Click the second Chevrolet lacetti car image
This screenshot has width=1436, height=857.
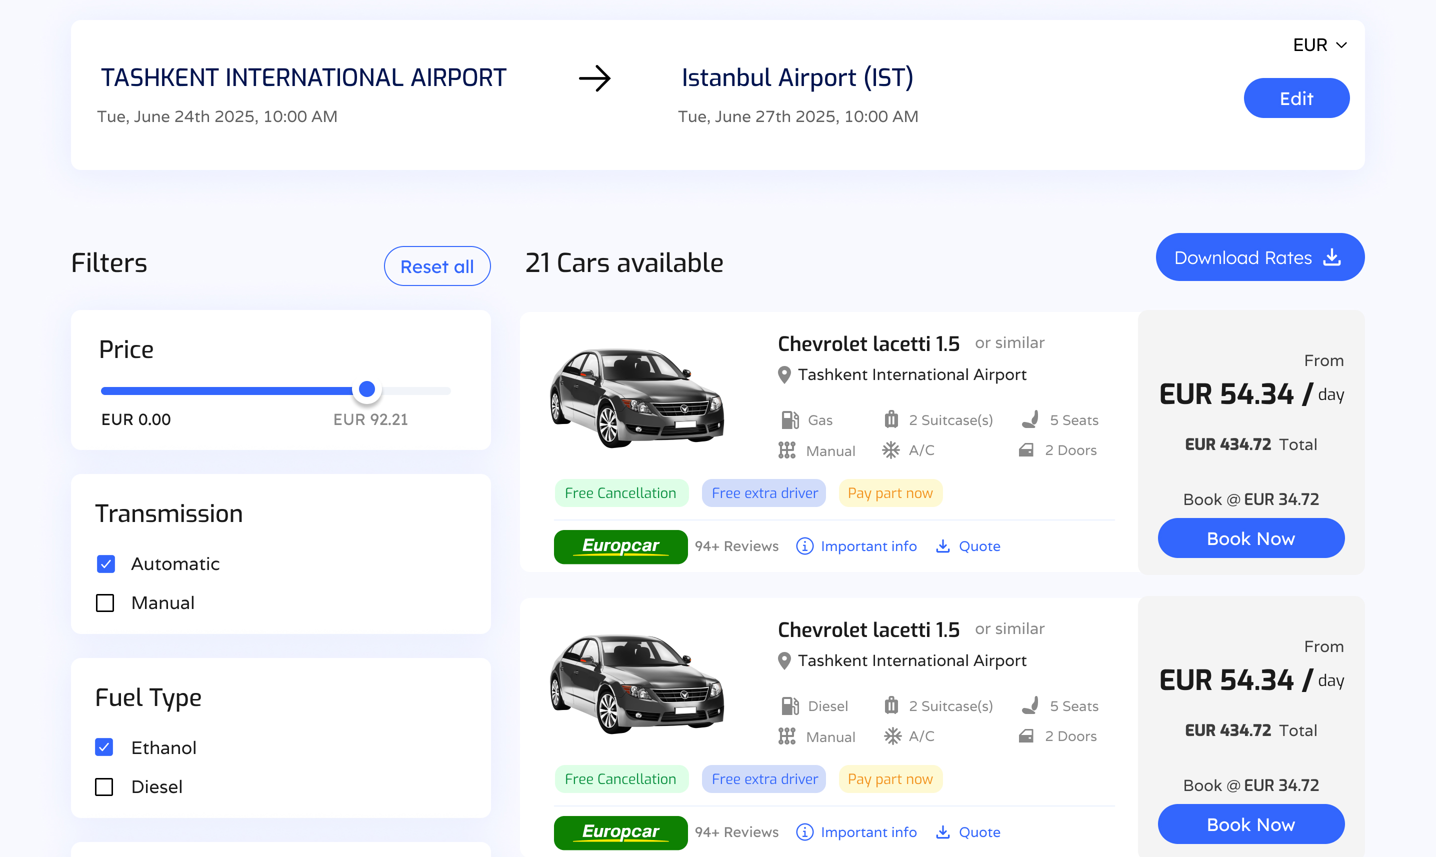(x=637, y=682)
